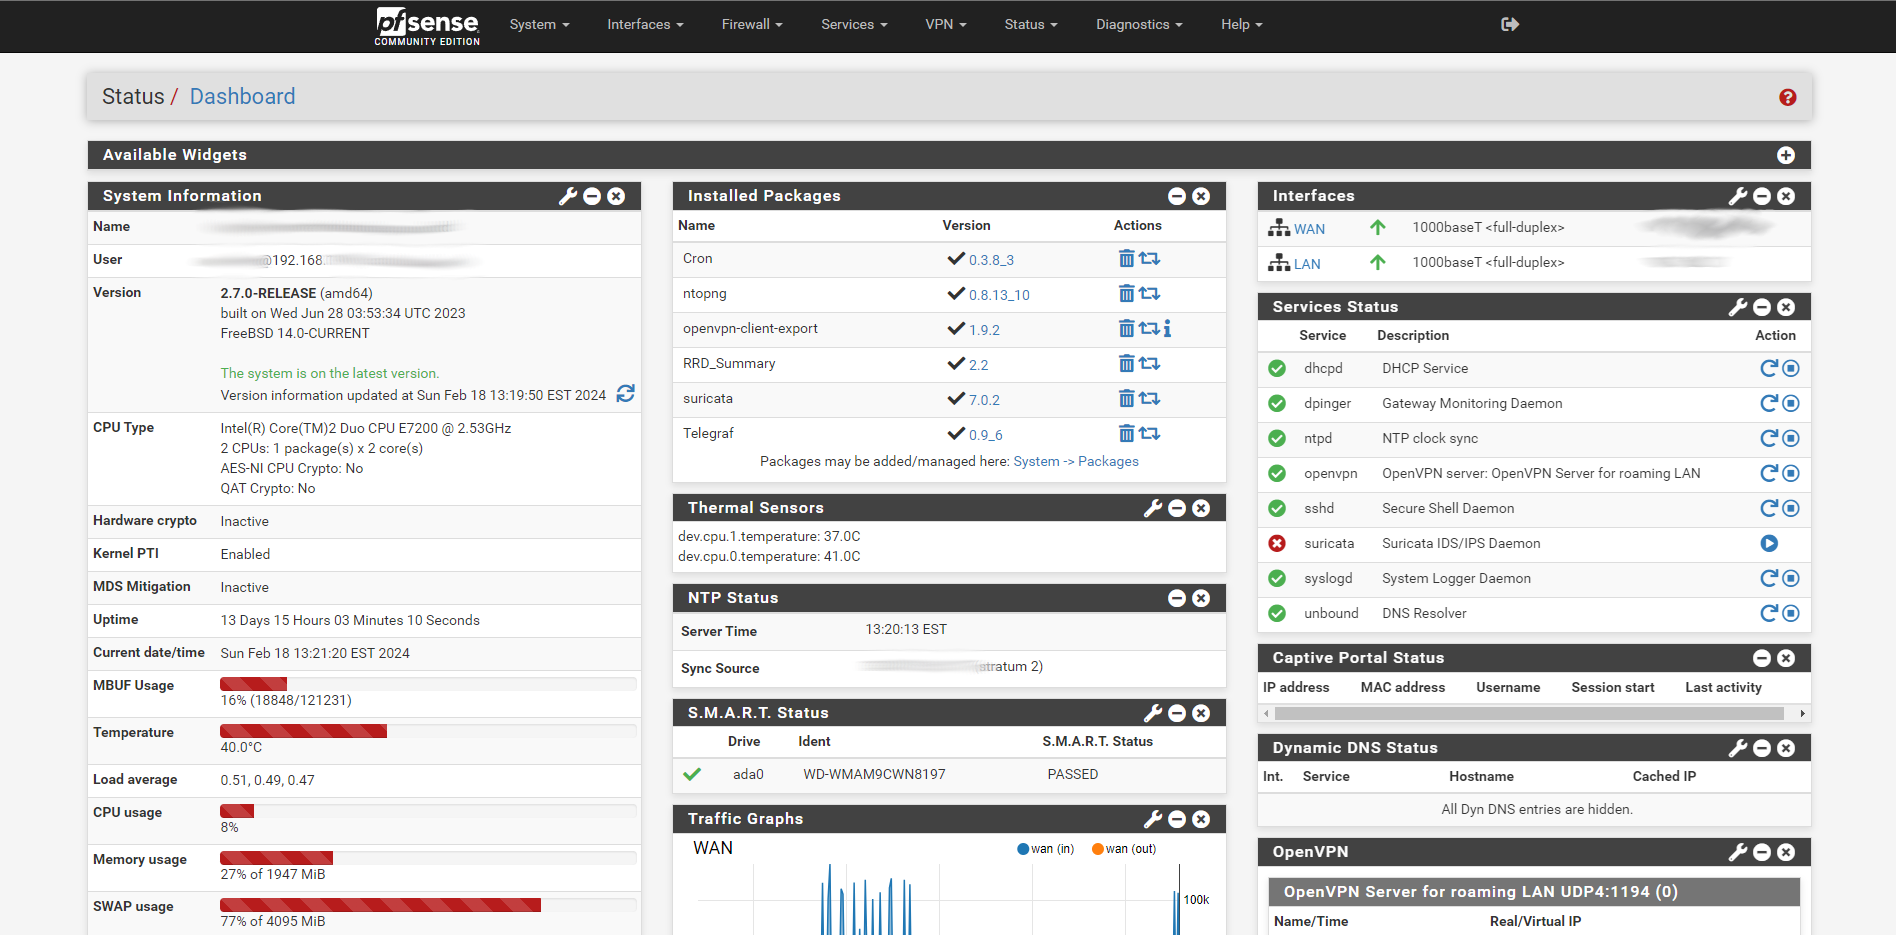Restart the syslogd service
Viewport: 1896px width, 935px height.
coord(1769,578)
